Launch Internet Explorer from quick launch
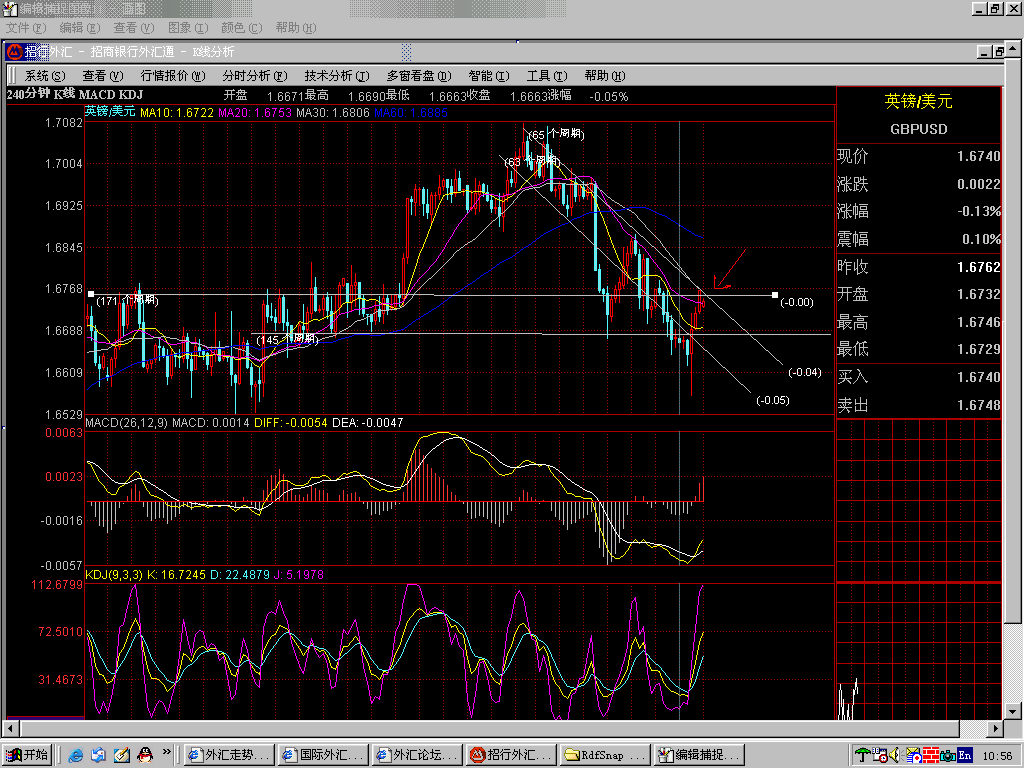 pos(76,755)
